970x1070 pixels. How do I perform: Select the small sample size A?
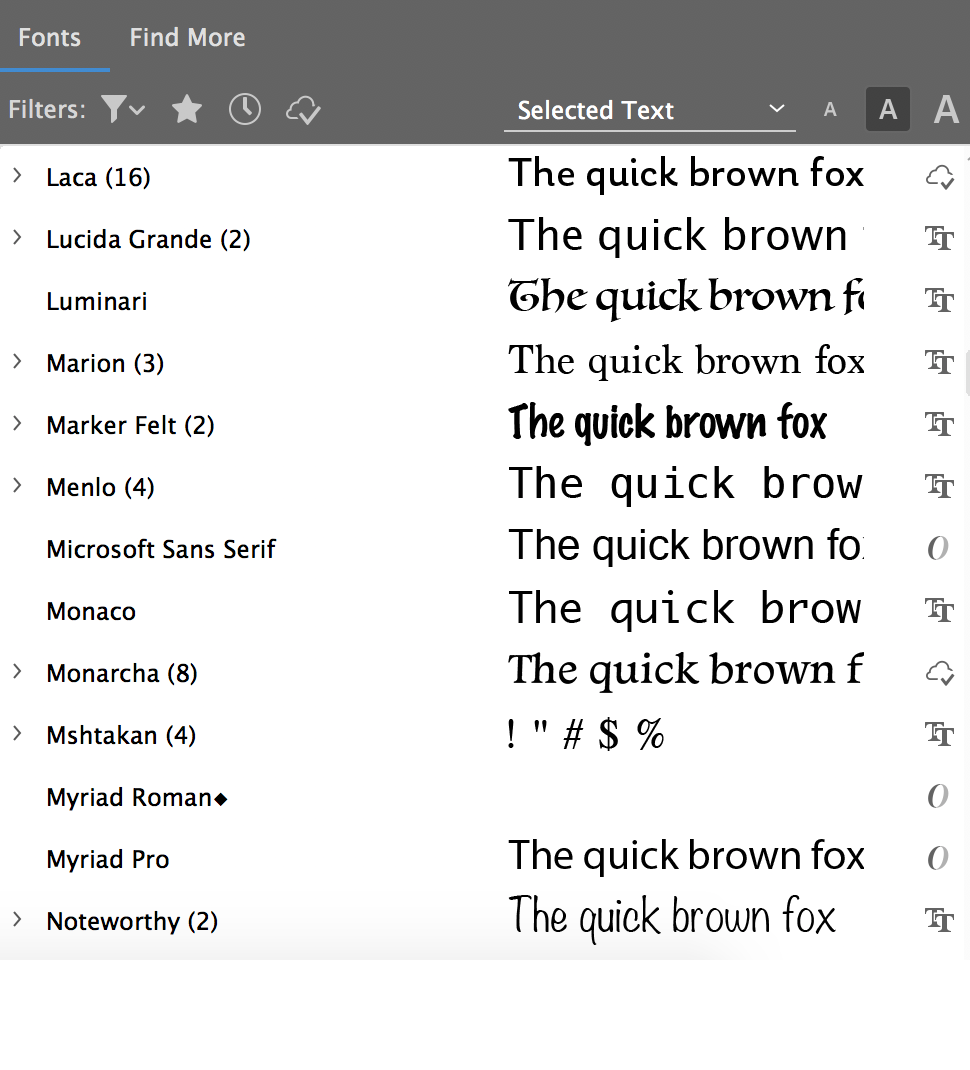click(x=830, y=110)
